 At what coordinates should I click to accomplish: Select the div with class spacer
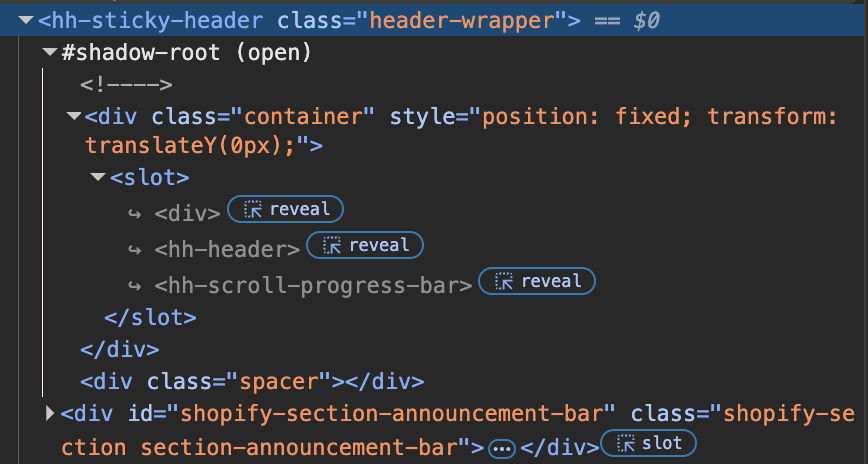click(x=252, y=381)
